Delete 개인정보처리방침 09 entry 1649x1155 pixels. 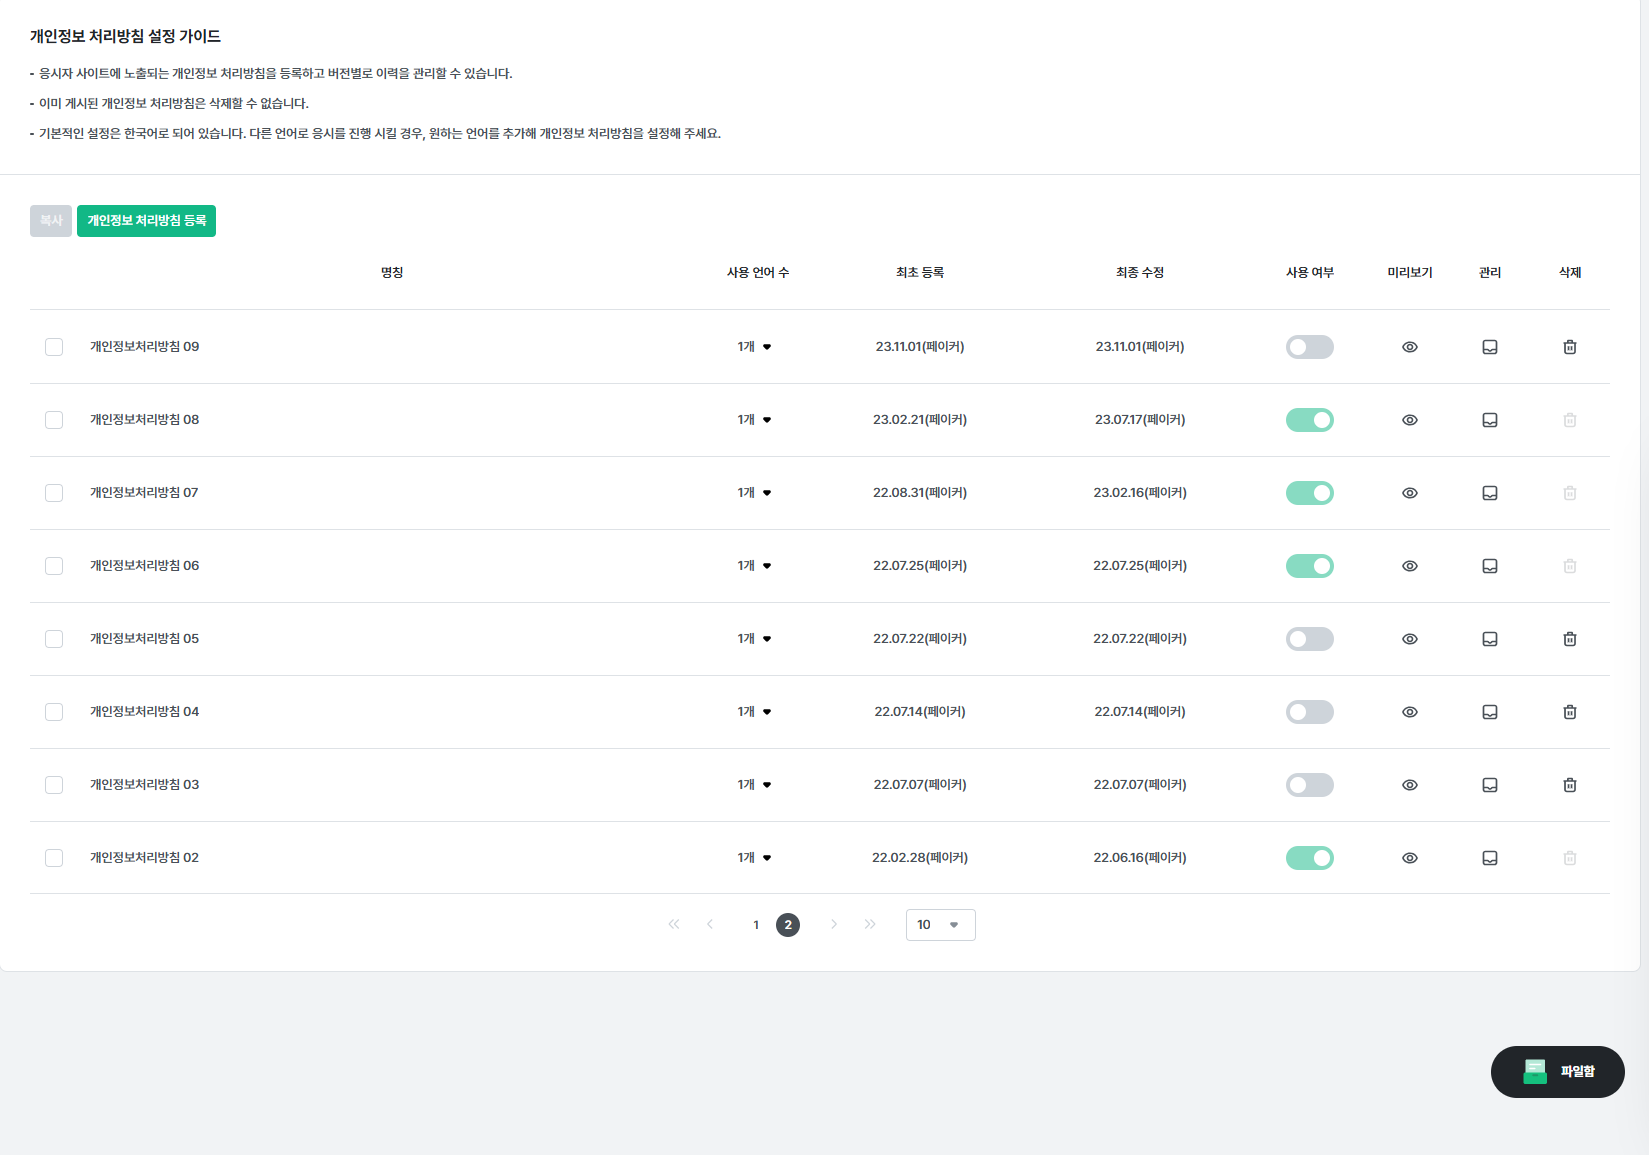coord(1569,347)
